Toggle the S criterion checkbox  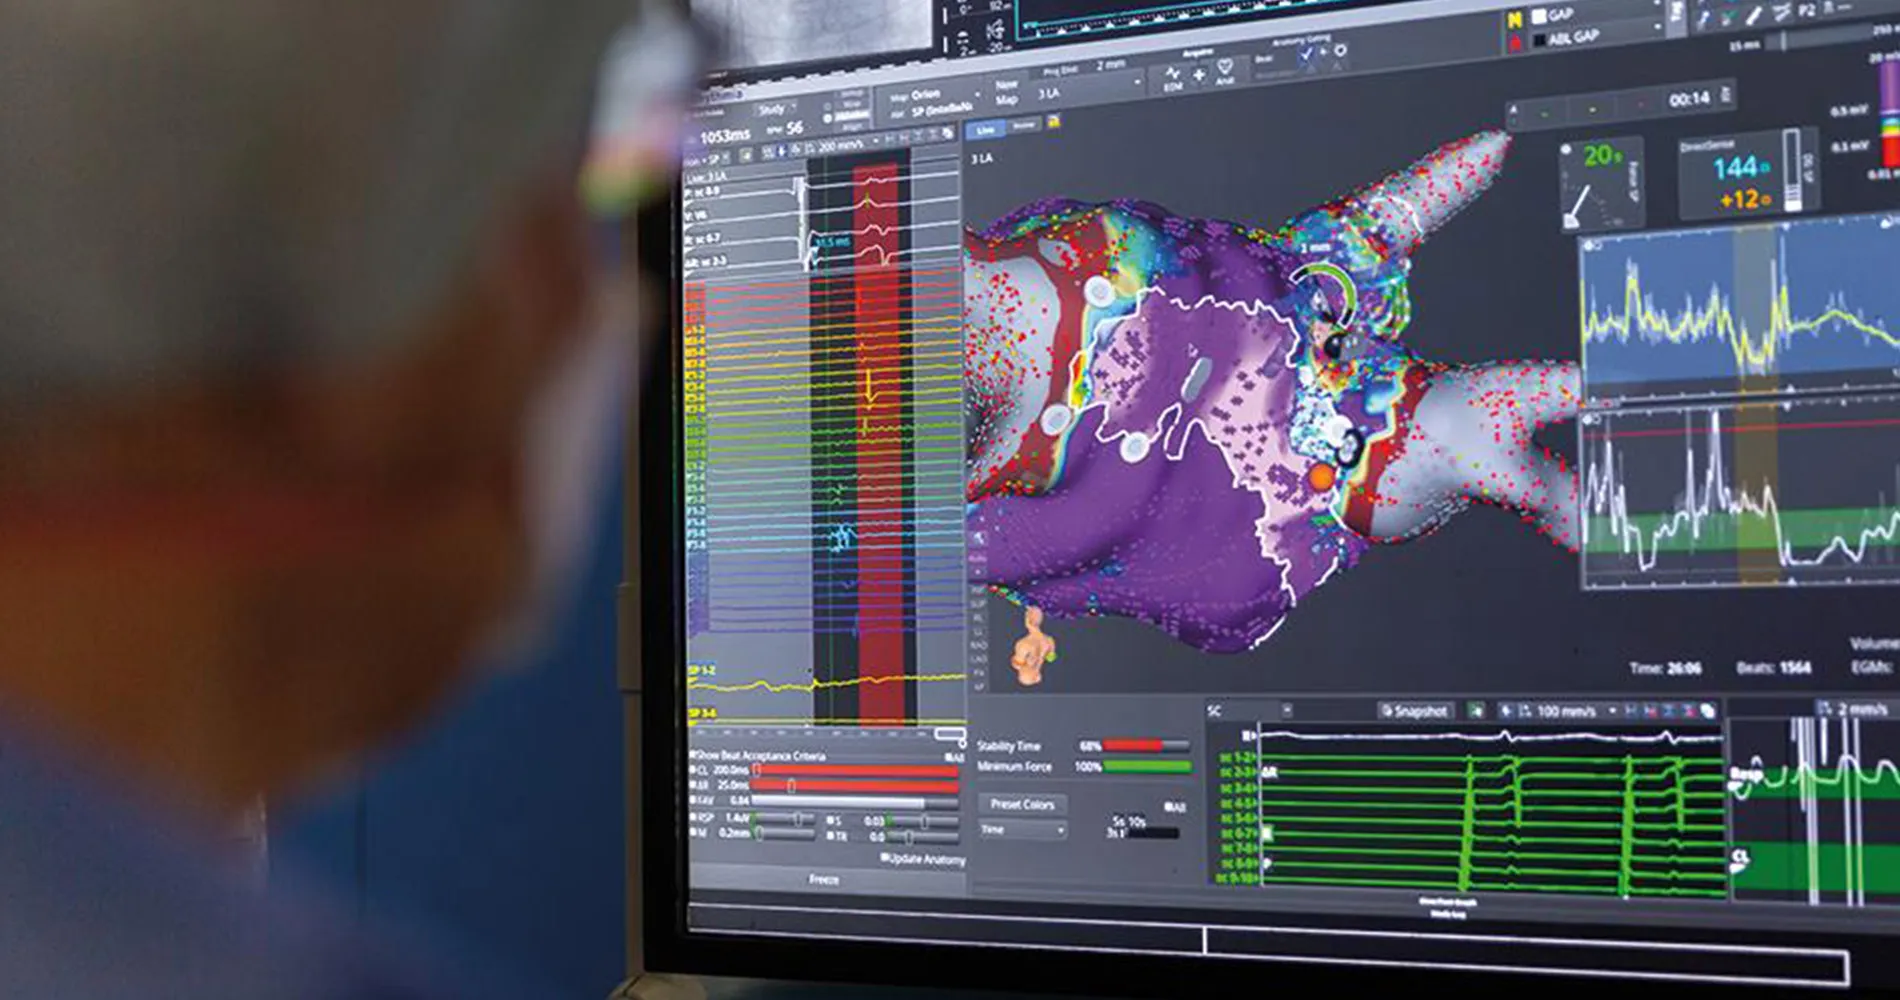[x=831, y=820]
